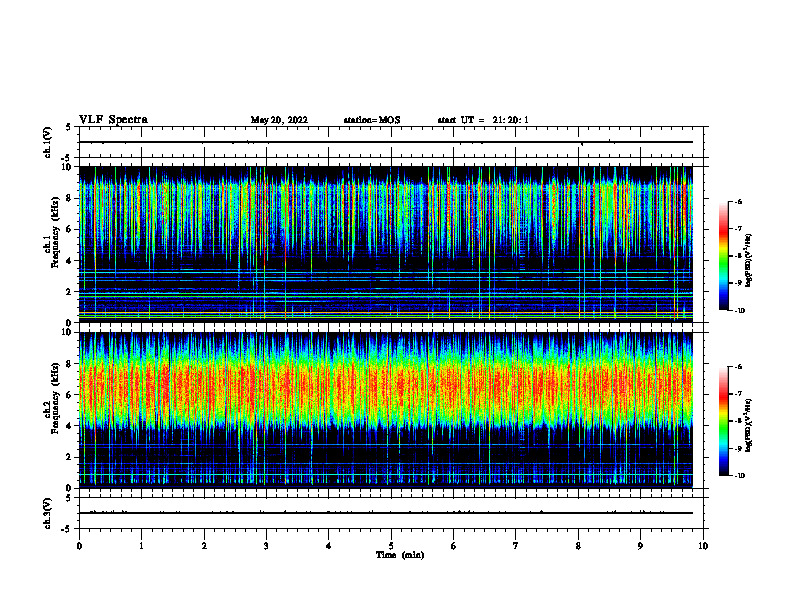Click the ch.2 spectrogram color bar

[x=723, y=421]
